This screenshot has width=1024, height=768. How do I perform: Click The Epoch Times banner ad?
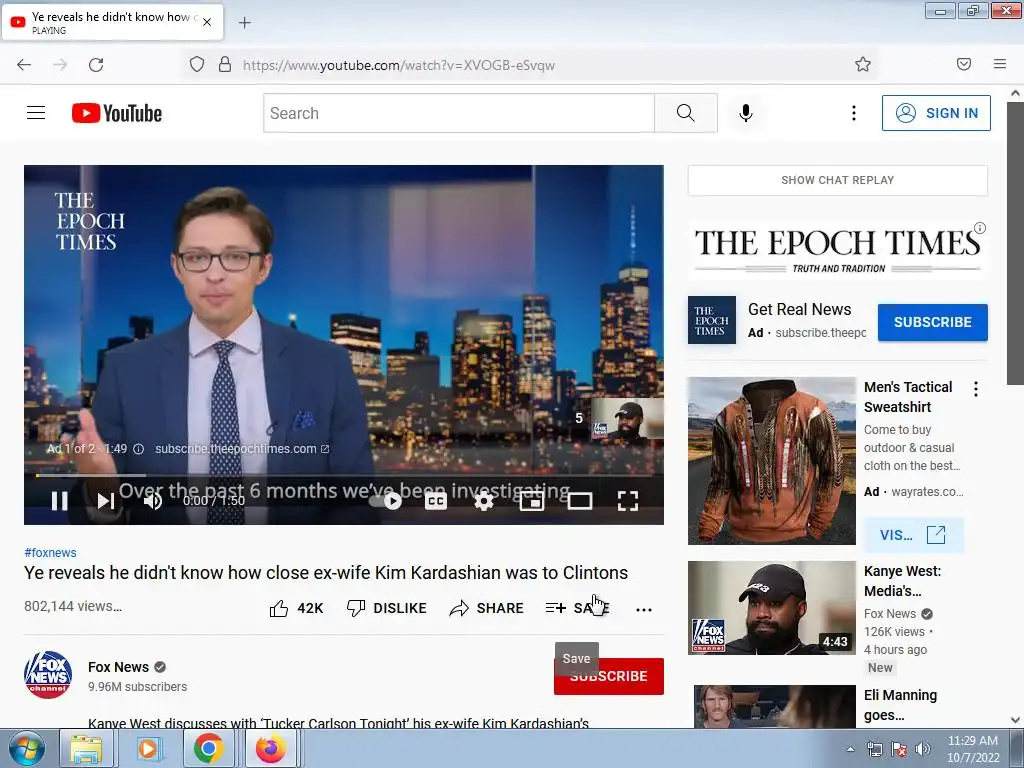pyautogui.click(x=837, y=249)
